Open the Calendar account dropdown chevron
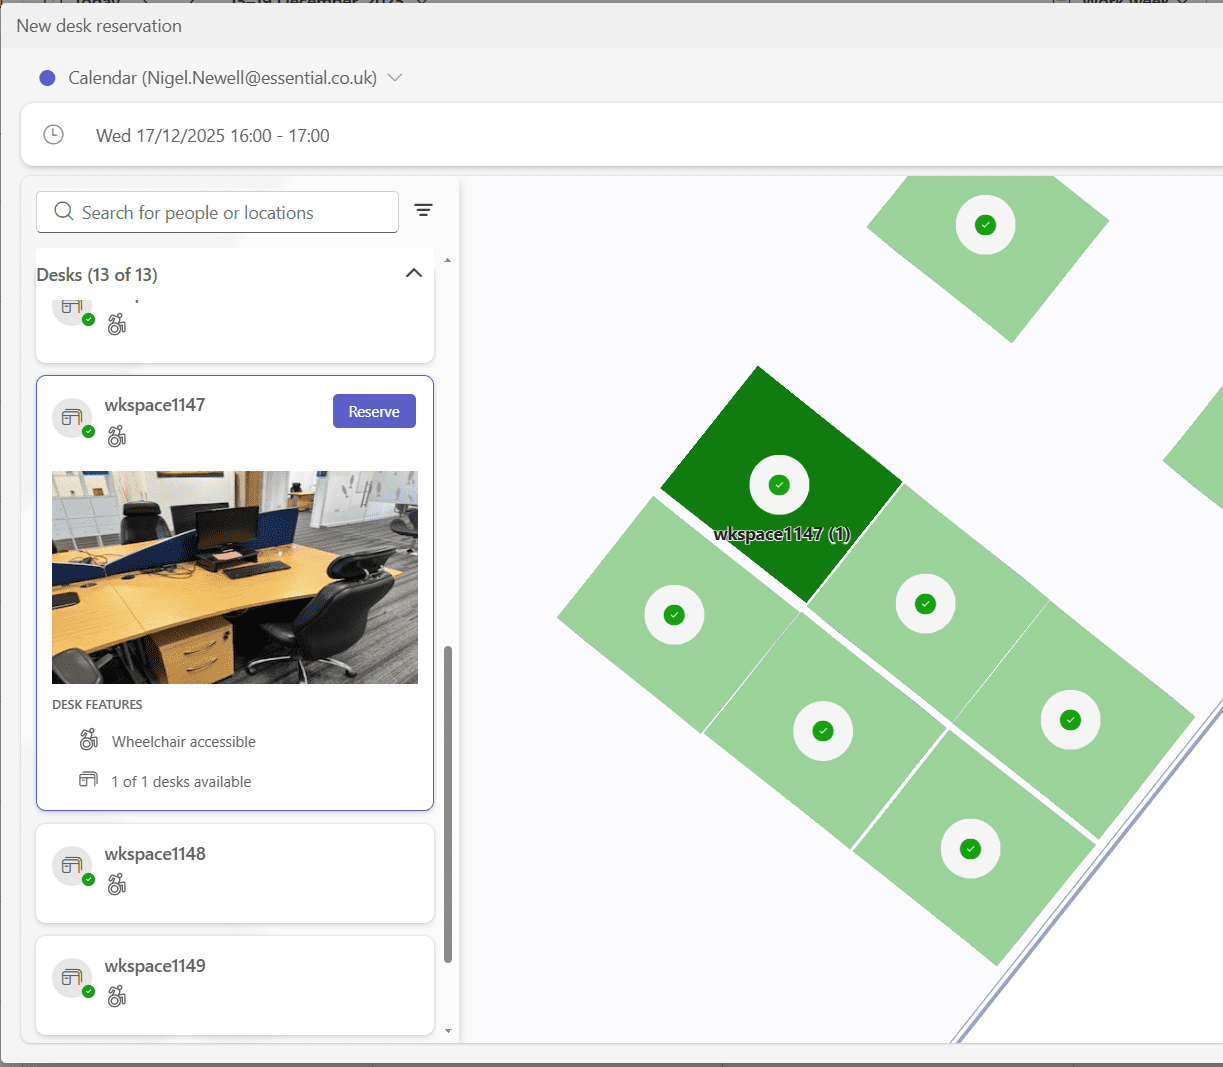The image size is (1223, 1067). click(395, 78)
